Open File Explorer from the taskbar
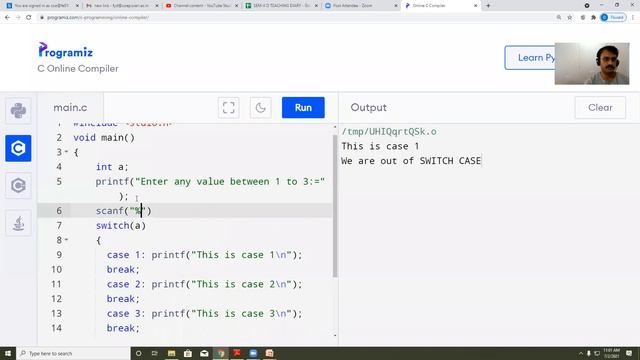Viewport: 640px width, 360px height. point(171,353)
